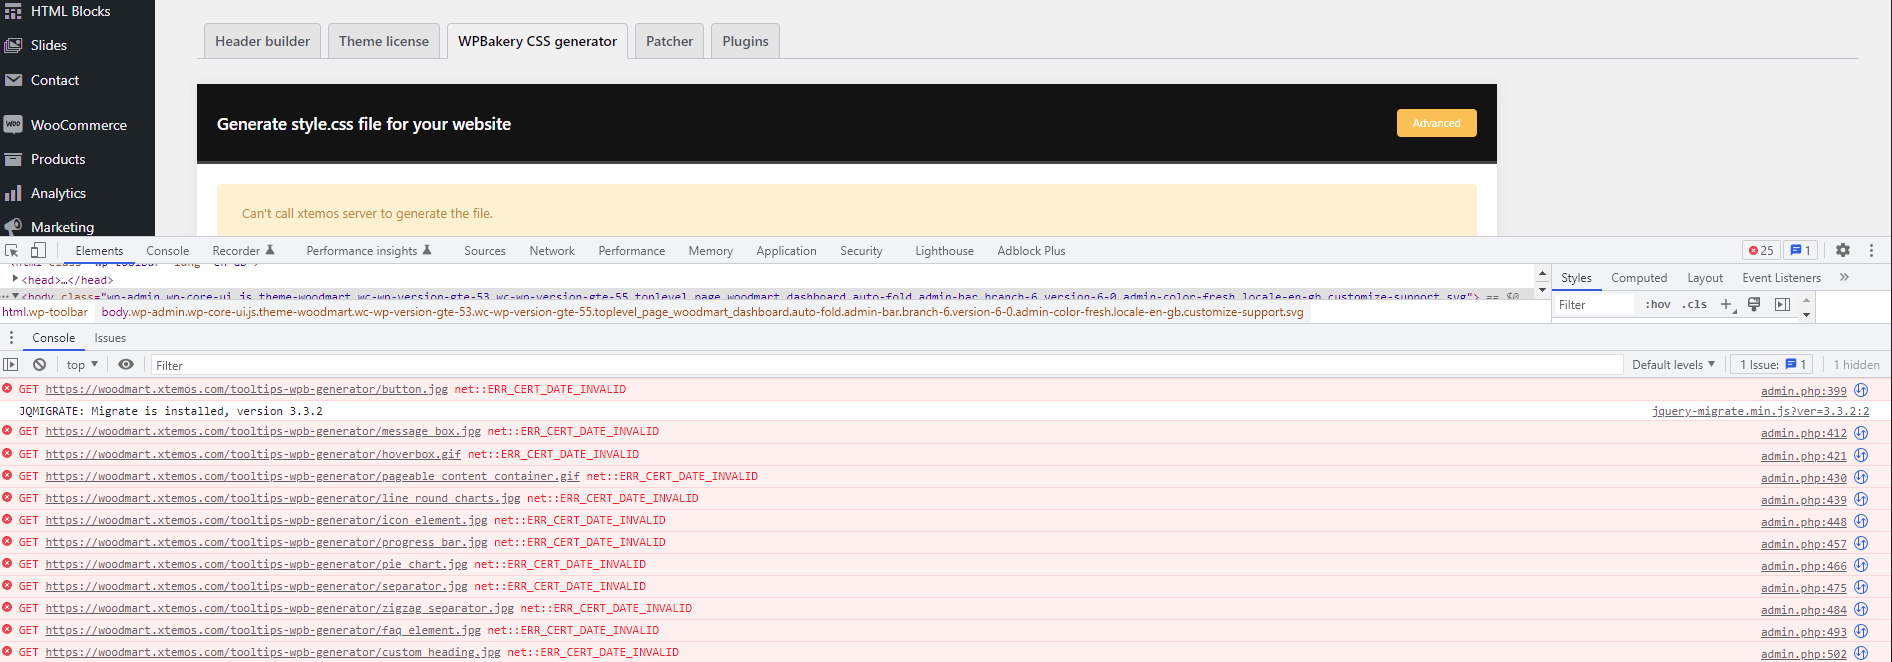The image size is (1892, 662).
Task: Open the Lighthouse DevTools tab
Action: tap(944, 250)
